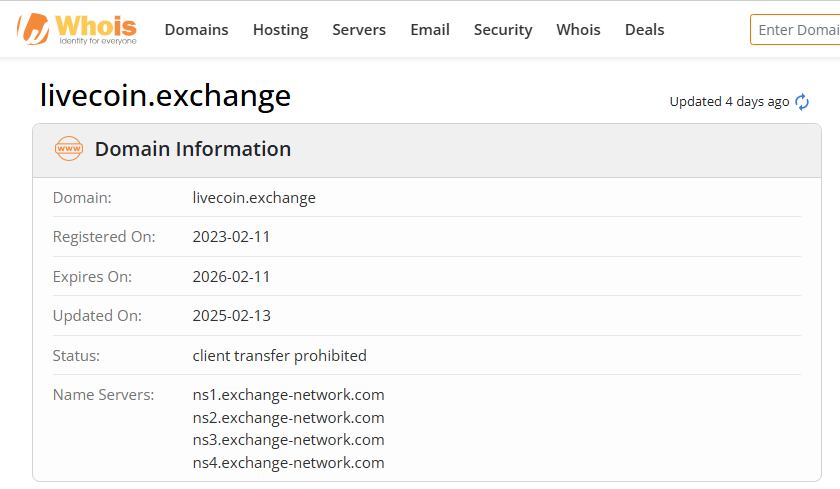Image resolution: width=840 pixels, height=489 pixels.
Task: Select the updated date 2025-02-13
Action: (x=231, y=315)
